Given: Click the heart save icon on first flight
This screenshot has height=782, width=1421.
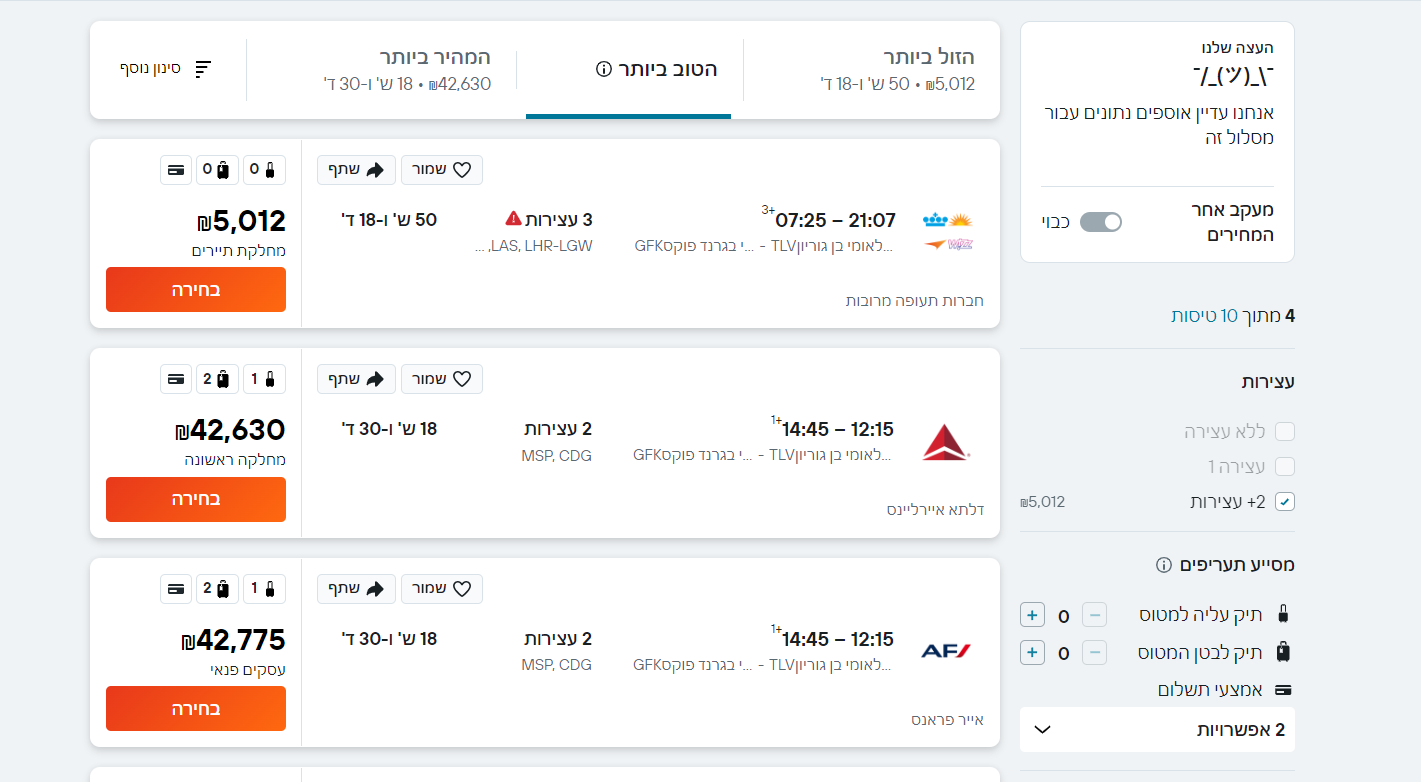Looking at the screenshot, I should point(461,170).
